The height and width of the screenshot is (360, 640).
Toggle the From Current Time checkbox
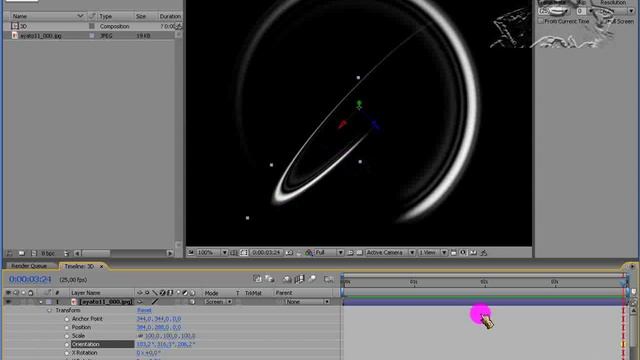[x=541, y=21]
